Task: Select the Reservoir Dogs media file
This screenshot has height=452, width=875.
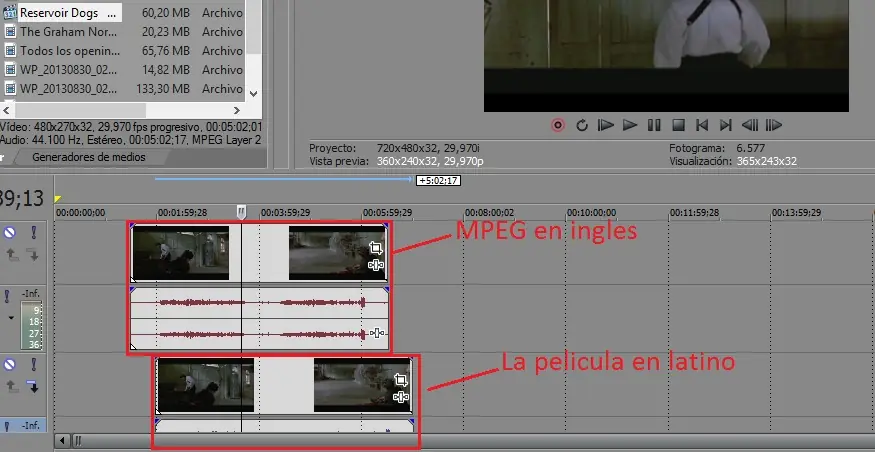Action: (x=70, y=12)
